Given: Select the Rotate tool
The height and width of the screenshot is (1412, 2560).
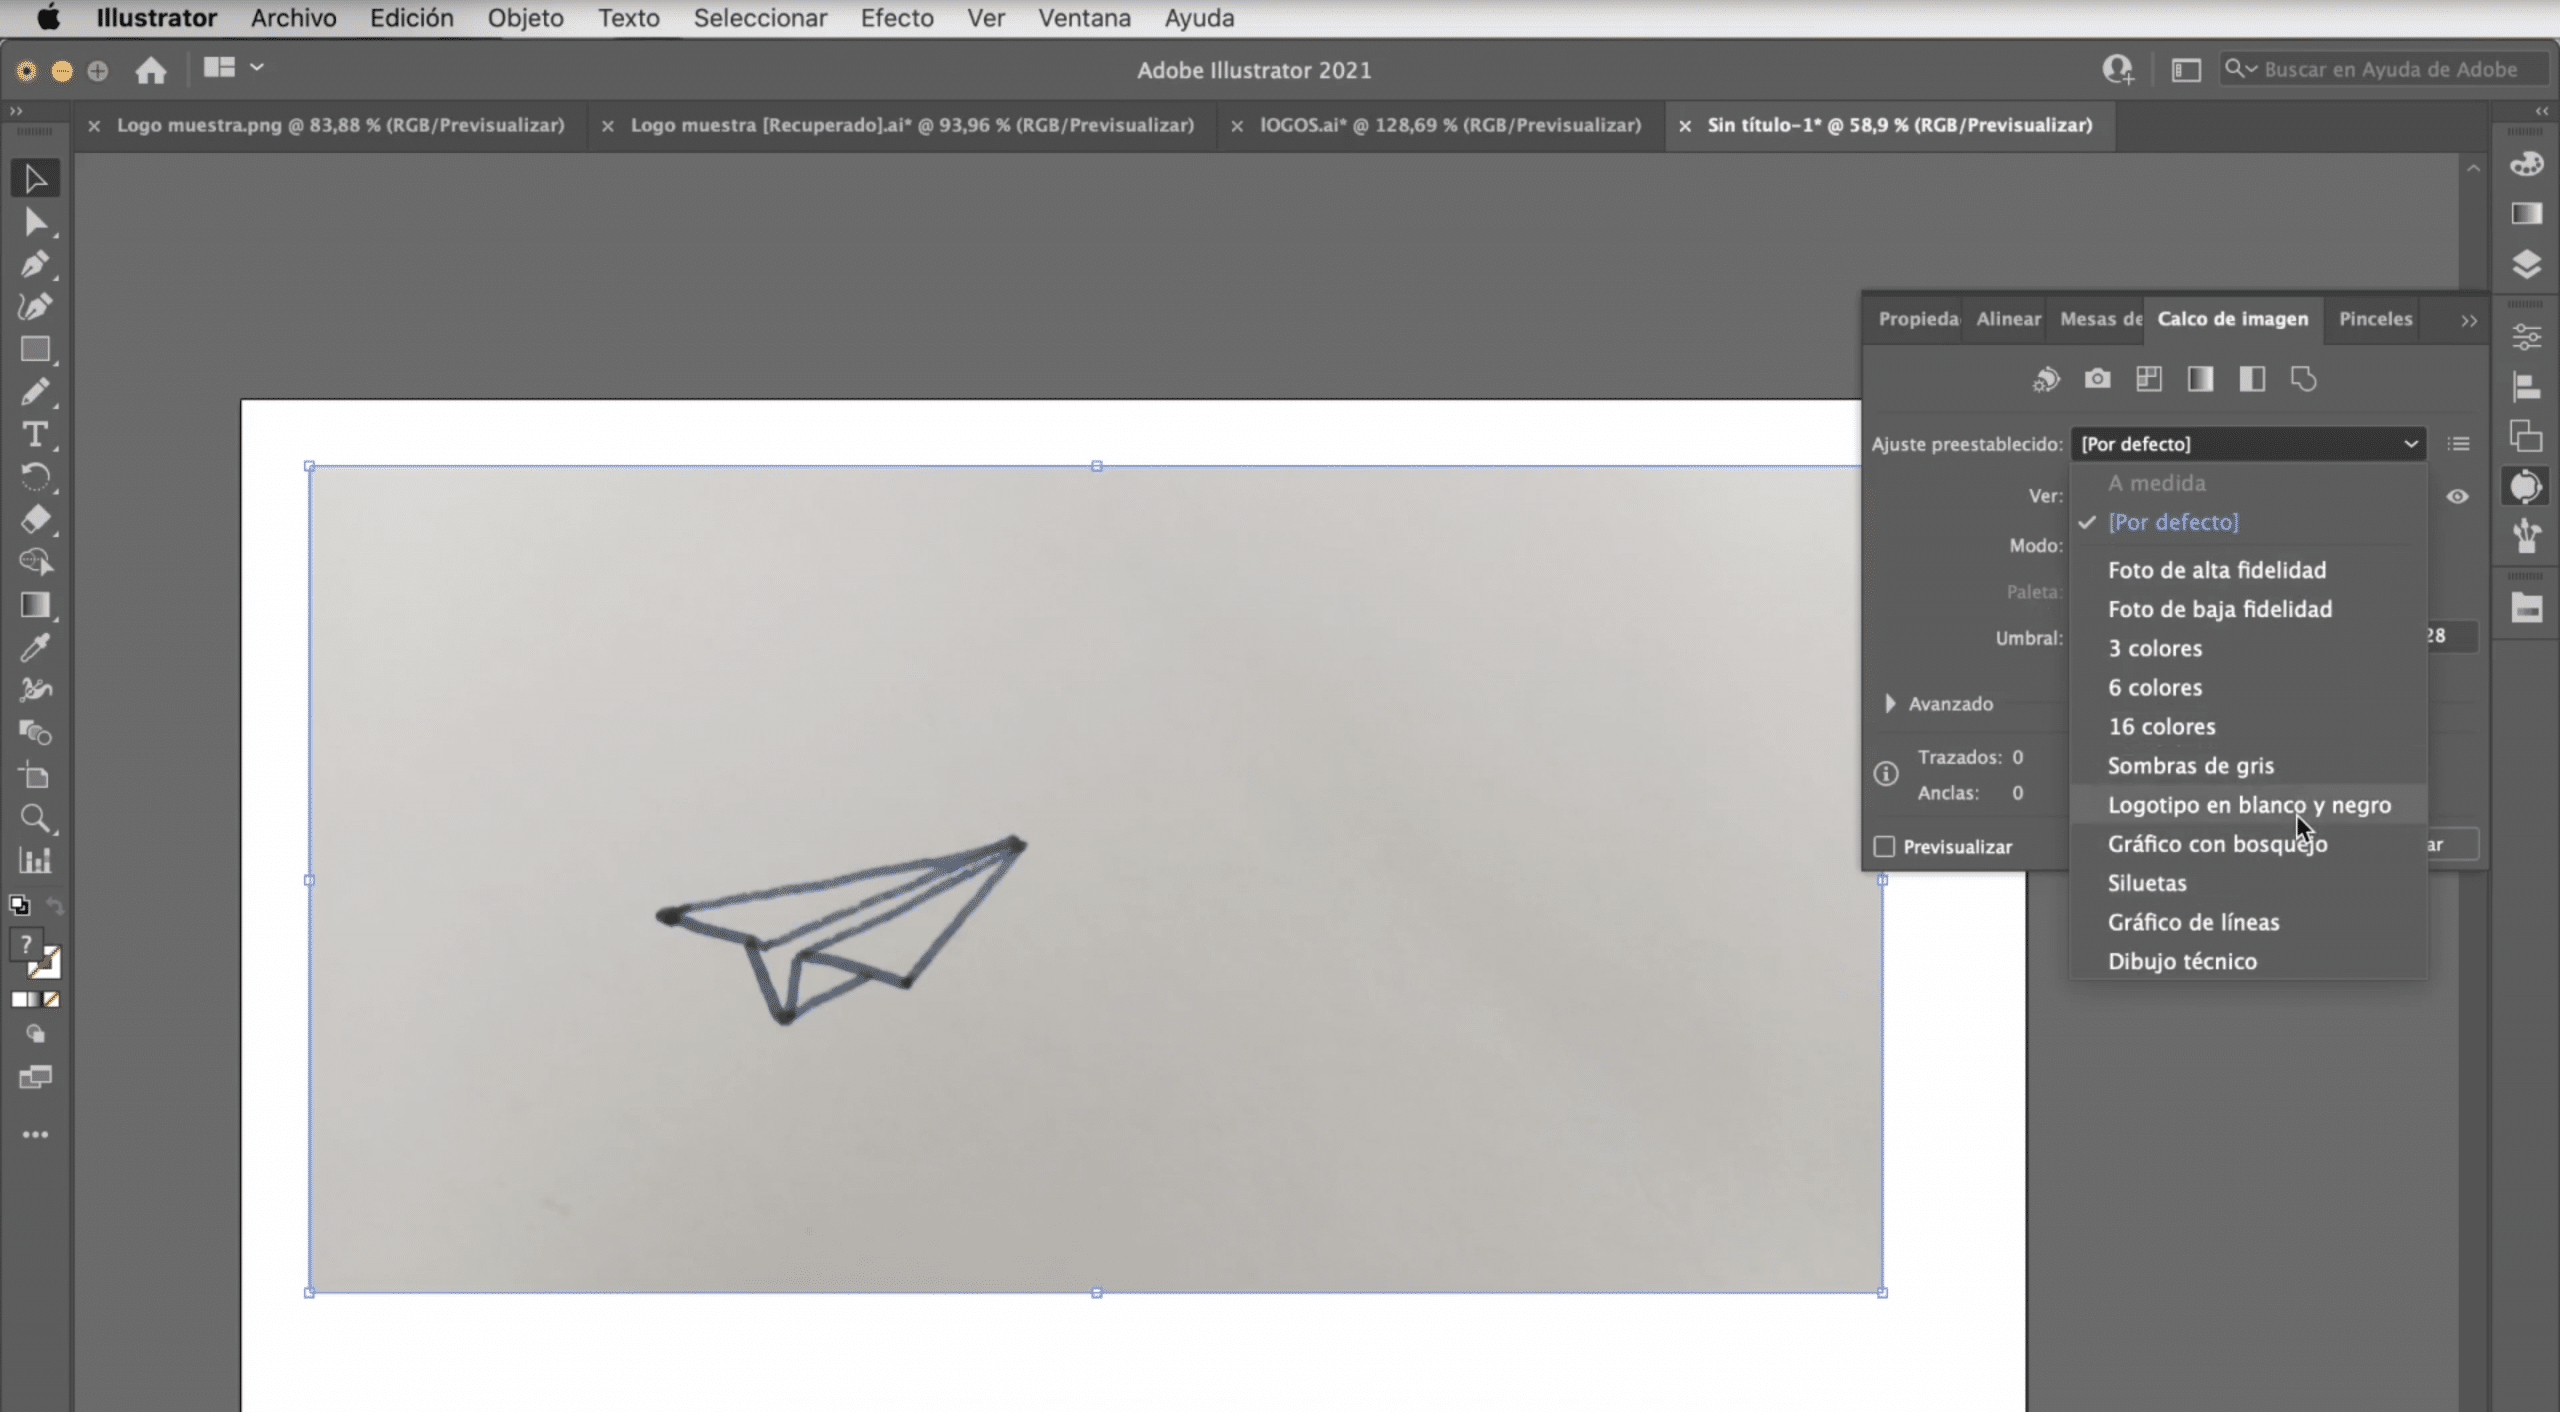Looking at the screenshot, I should point(35,477).
